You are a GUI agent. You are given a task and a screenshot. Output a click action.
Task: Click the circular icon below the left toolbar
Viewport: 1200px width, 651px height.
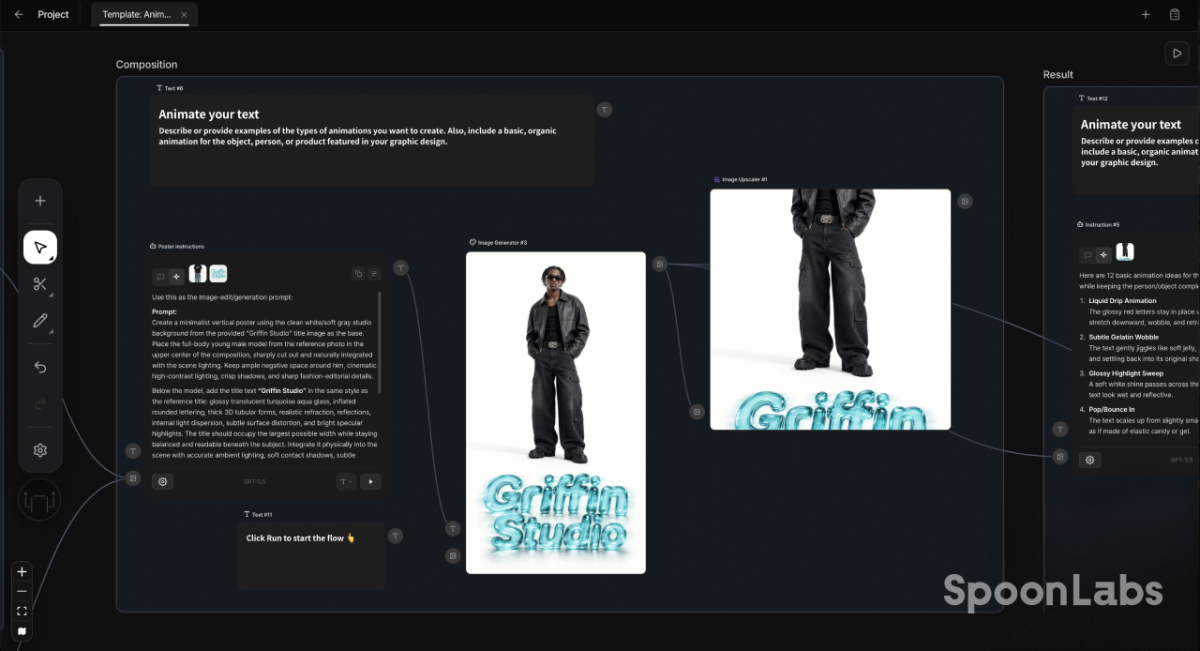tap(40, 500)
